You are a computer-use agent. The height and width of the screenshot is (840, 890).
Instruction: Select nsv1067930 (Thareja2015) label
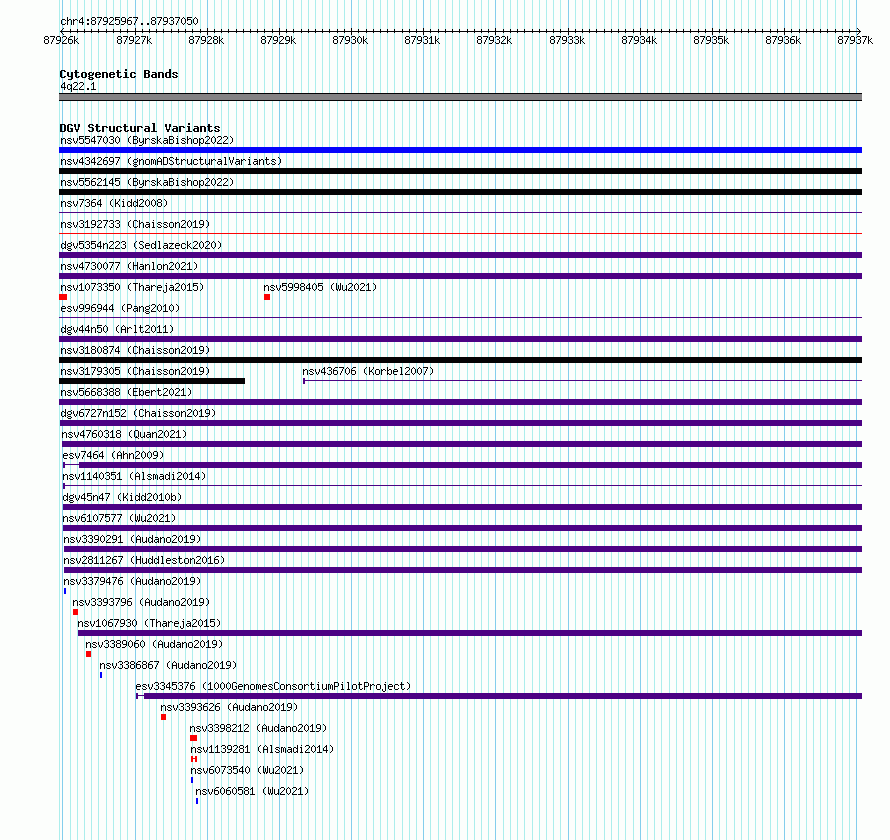149,623
